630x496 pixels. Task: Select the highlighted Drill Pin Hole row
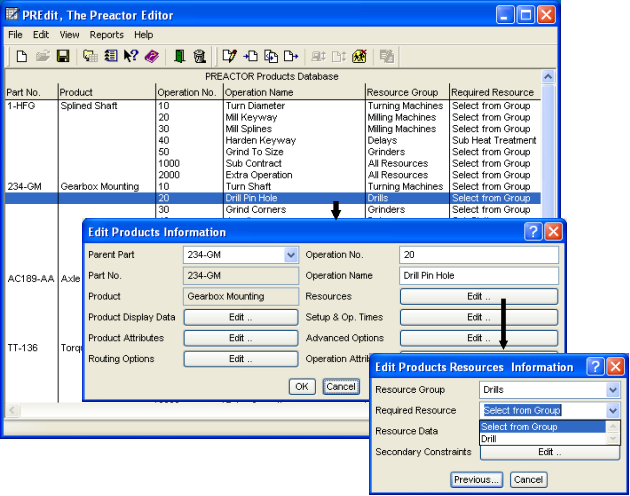[x=273, y=198]
